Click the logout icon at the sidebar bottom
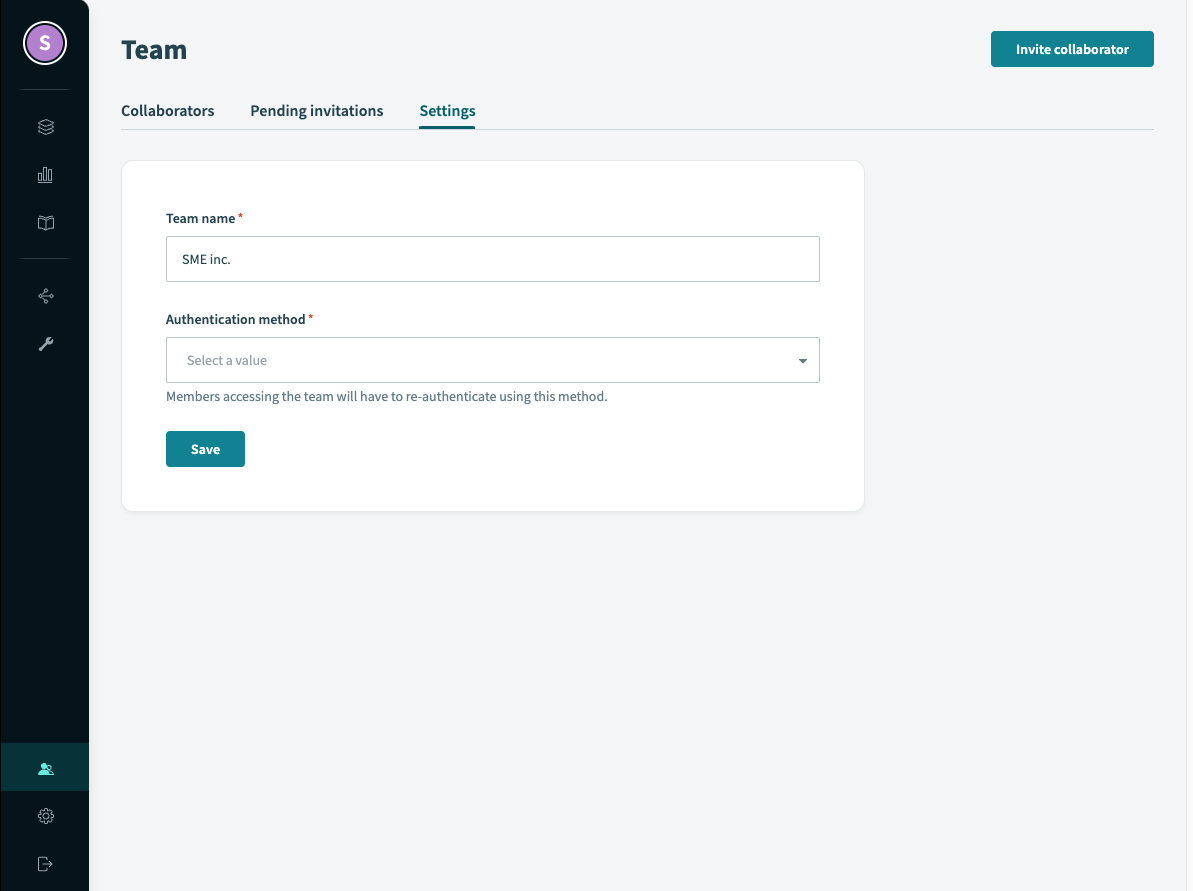Screen dimensions: 1193x891 click(44, 864)
